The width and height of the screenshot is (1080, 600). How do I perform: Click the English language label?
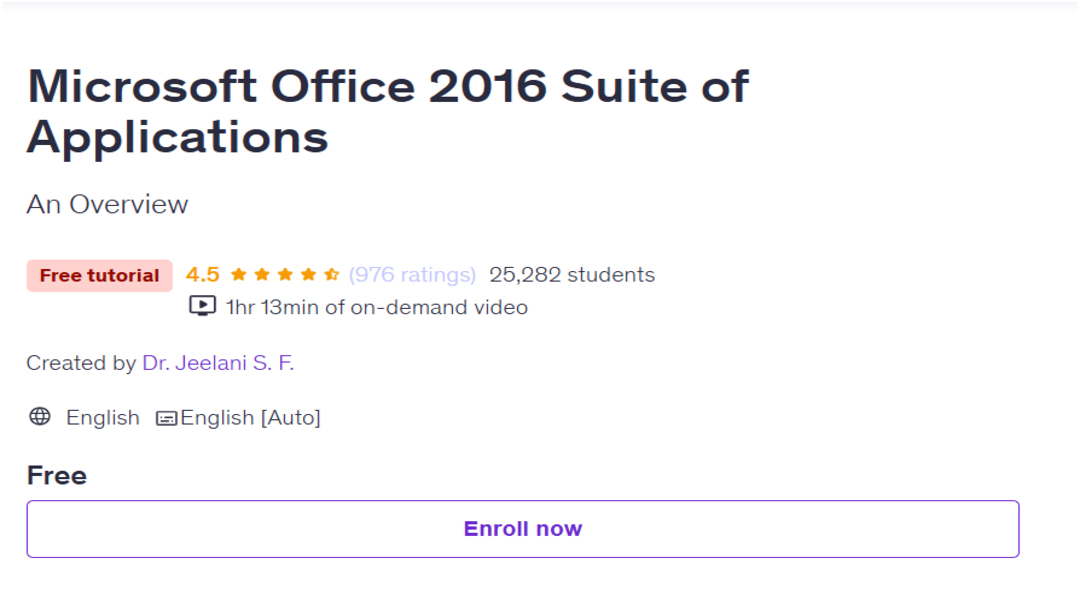[103, 417]
